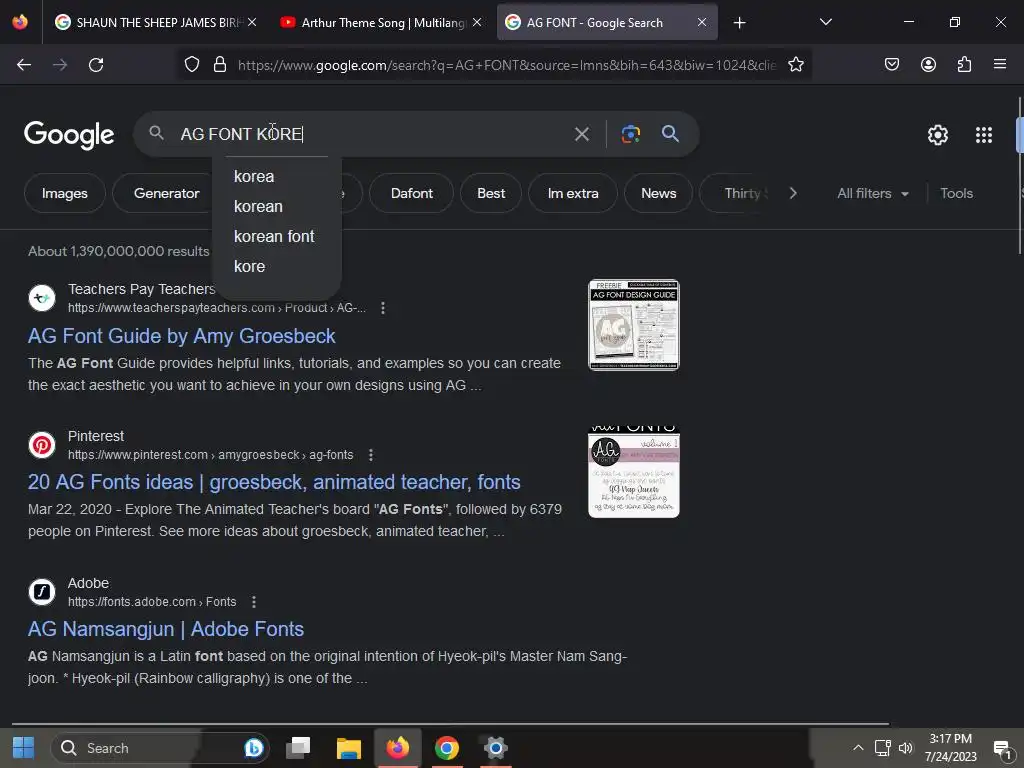Expand the list all tabs dropdown
Viewport: 1024px width, 768px height.
[x=825, y=22]
